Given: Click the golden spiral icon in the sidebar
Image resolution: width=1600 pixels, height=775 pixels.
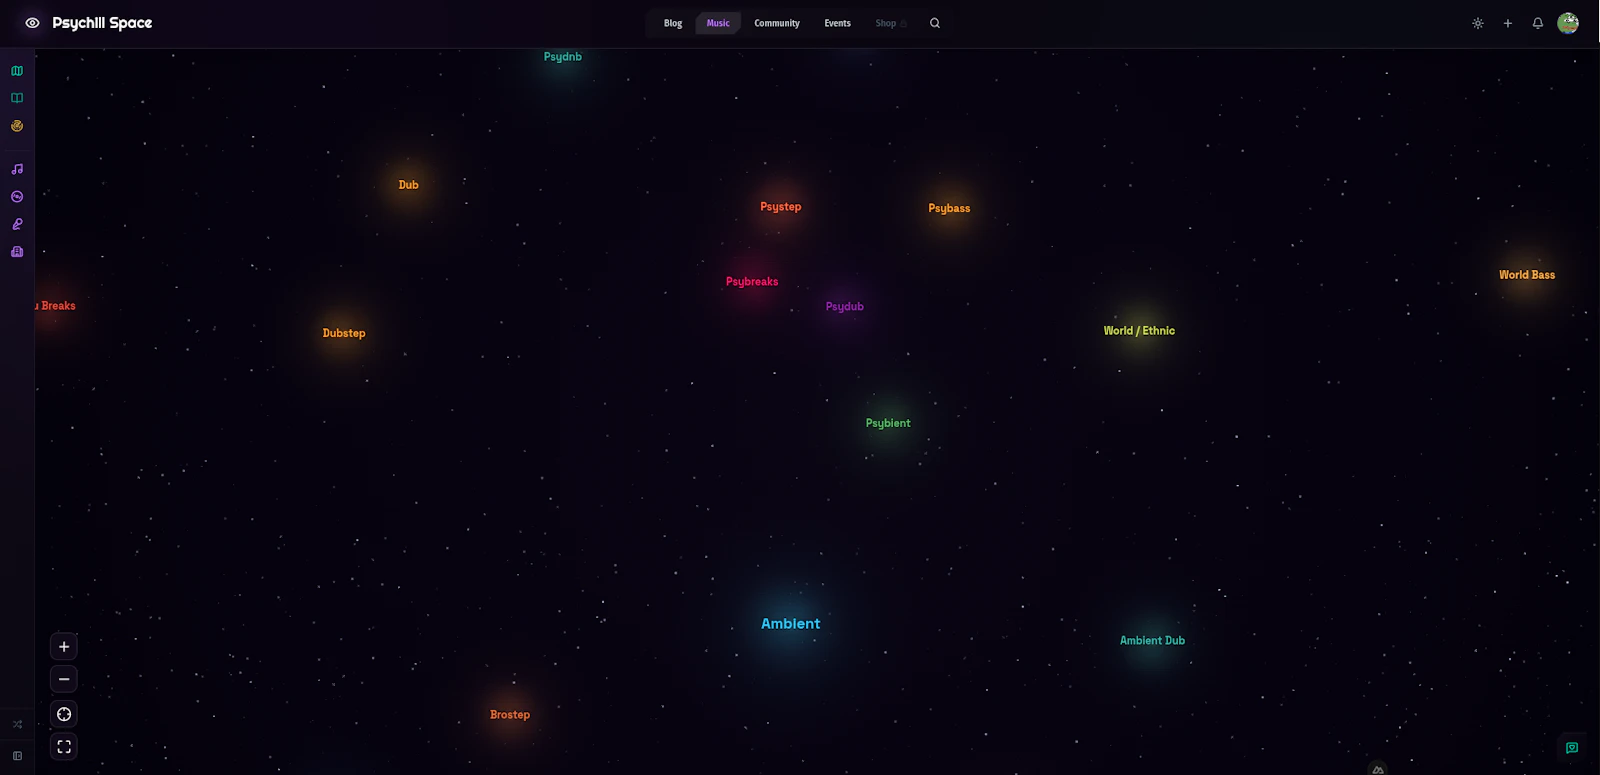Looking at the screenshot, I should [17, 126].
